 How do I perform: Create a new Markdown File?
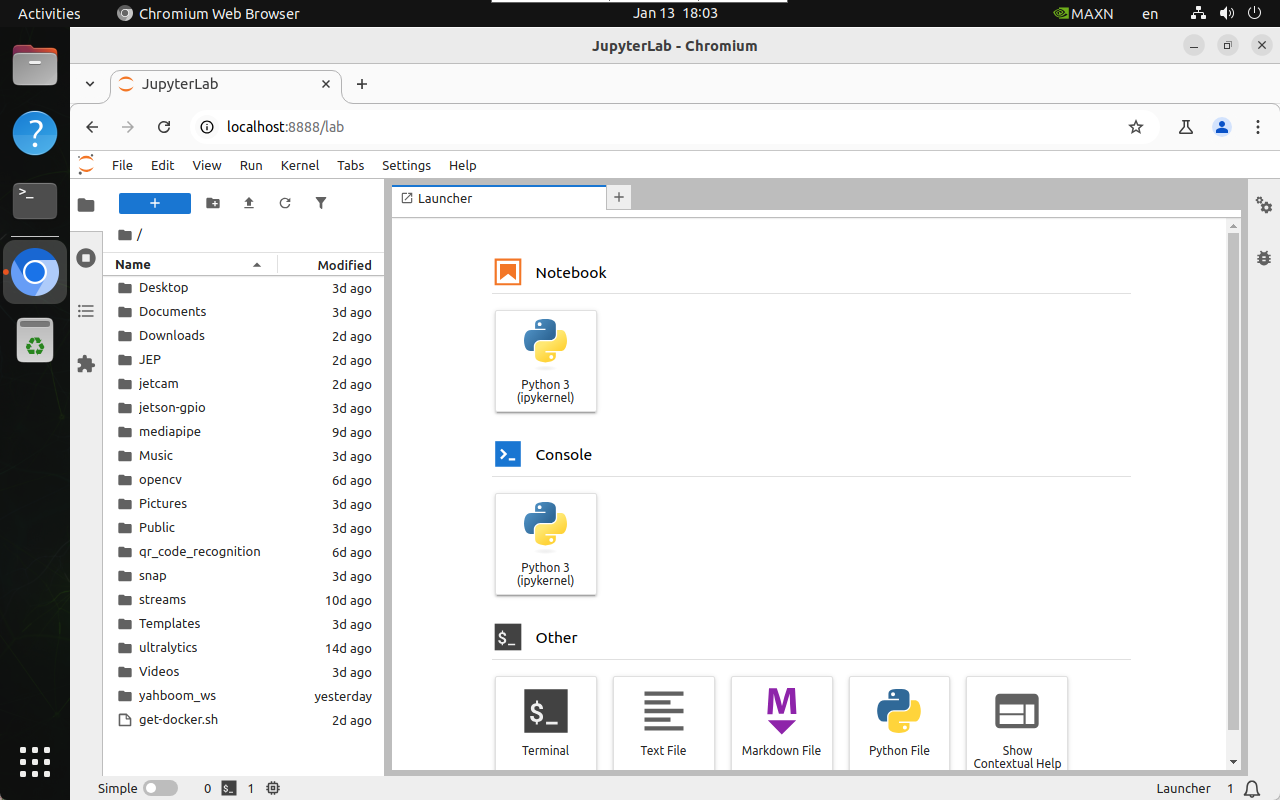click(x=781, y=721)
